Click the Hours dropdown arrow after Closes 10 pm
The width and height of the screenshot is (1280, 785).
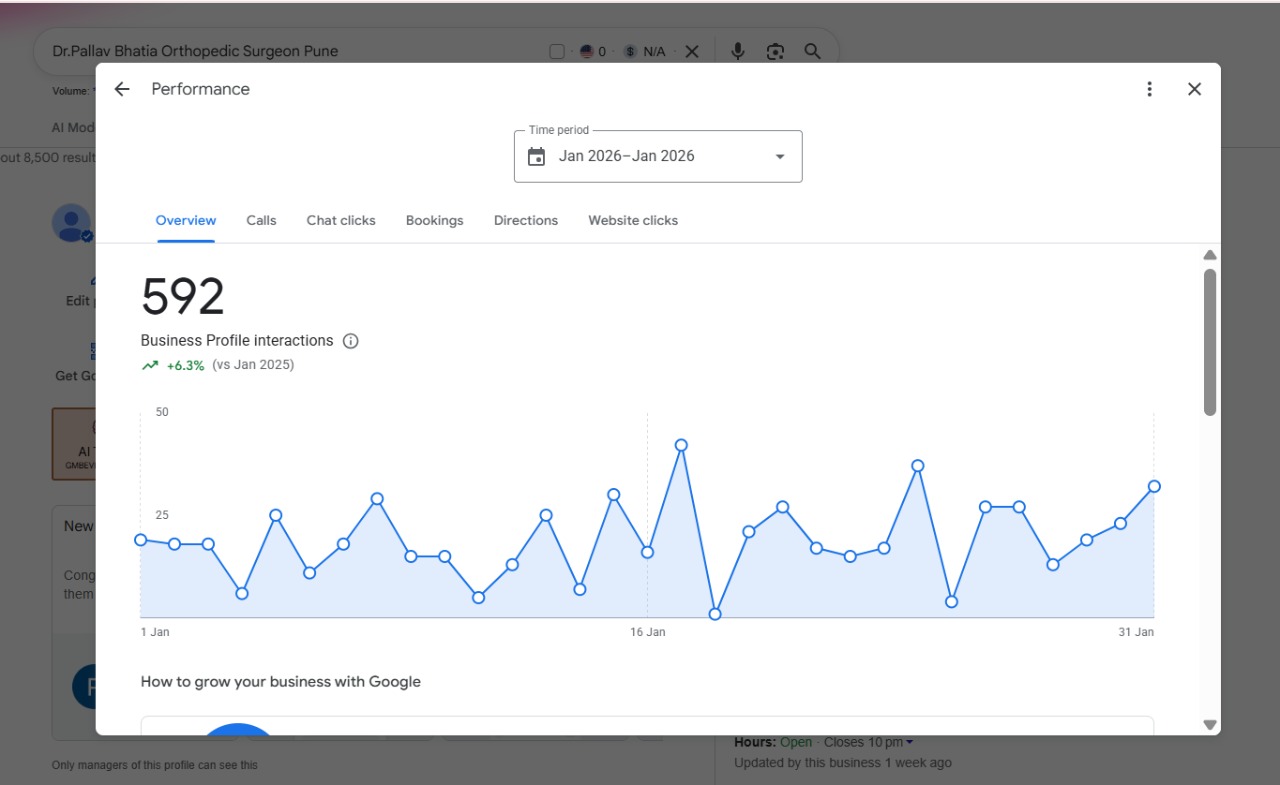[x=909, y=742]
